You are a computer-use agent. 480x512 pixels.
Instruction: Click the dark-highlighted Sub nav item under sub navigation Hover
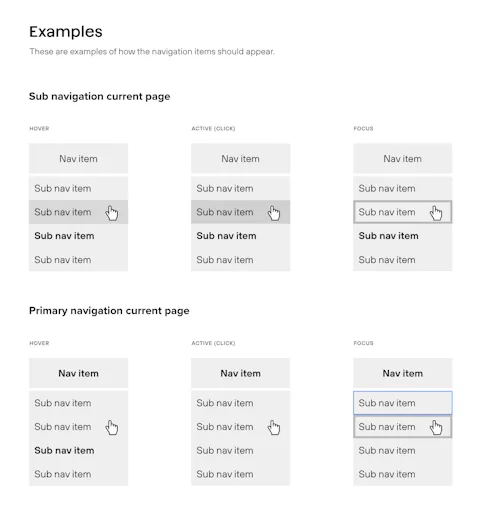tap(78, 212)
